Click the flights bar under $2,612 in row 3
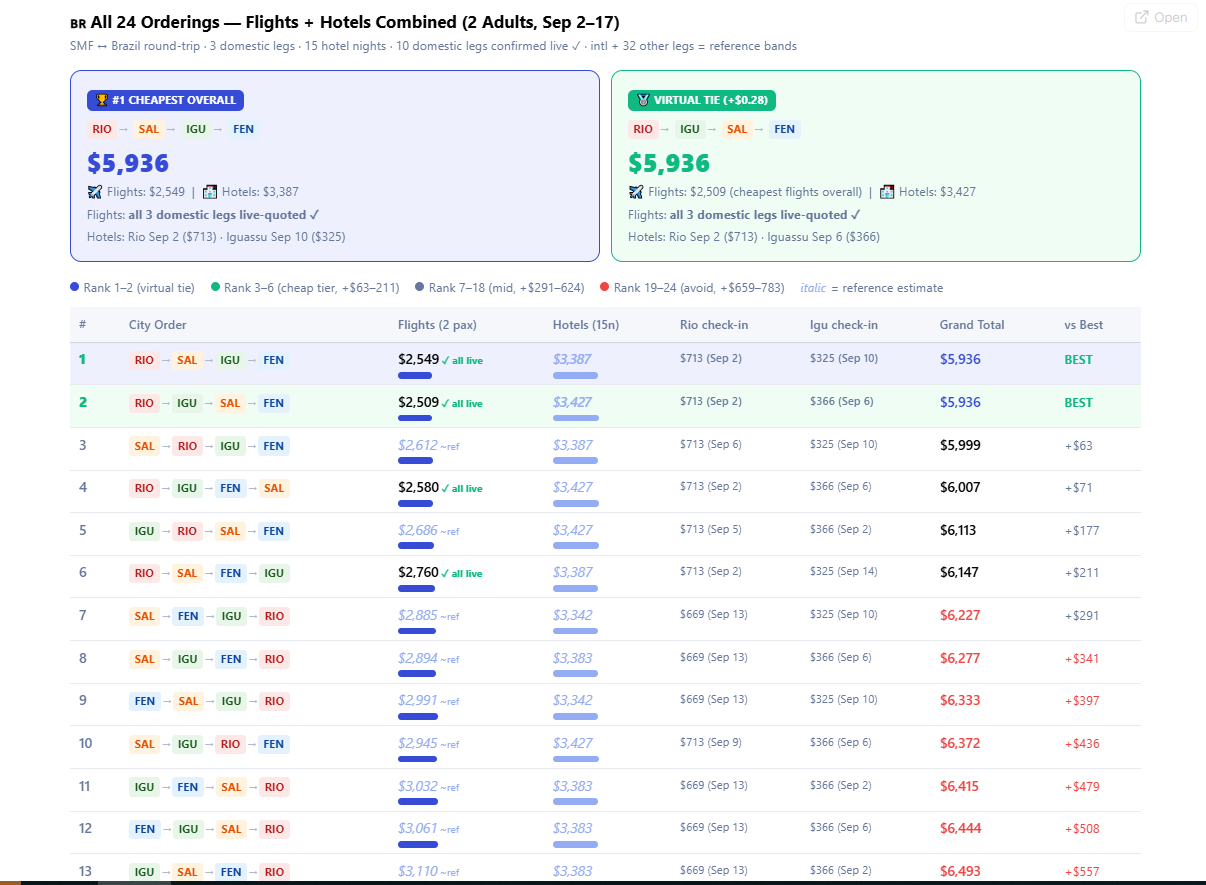The image size is (1206, 885). coord(417,460)
